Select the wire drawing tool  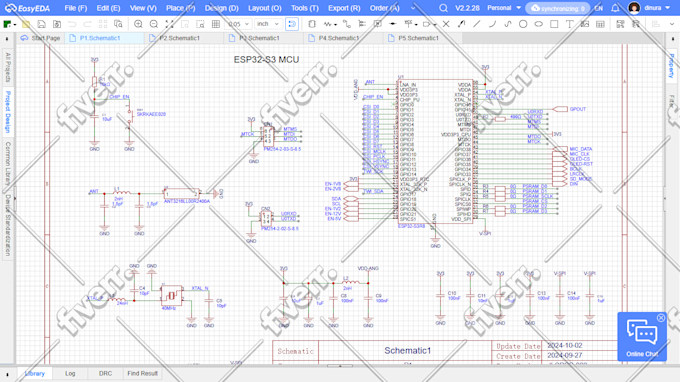click(347, 24)
